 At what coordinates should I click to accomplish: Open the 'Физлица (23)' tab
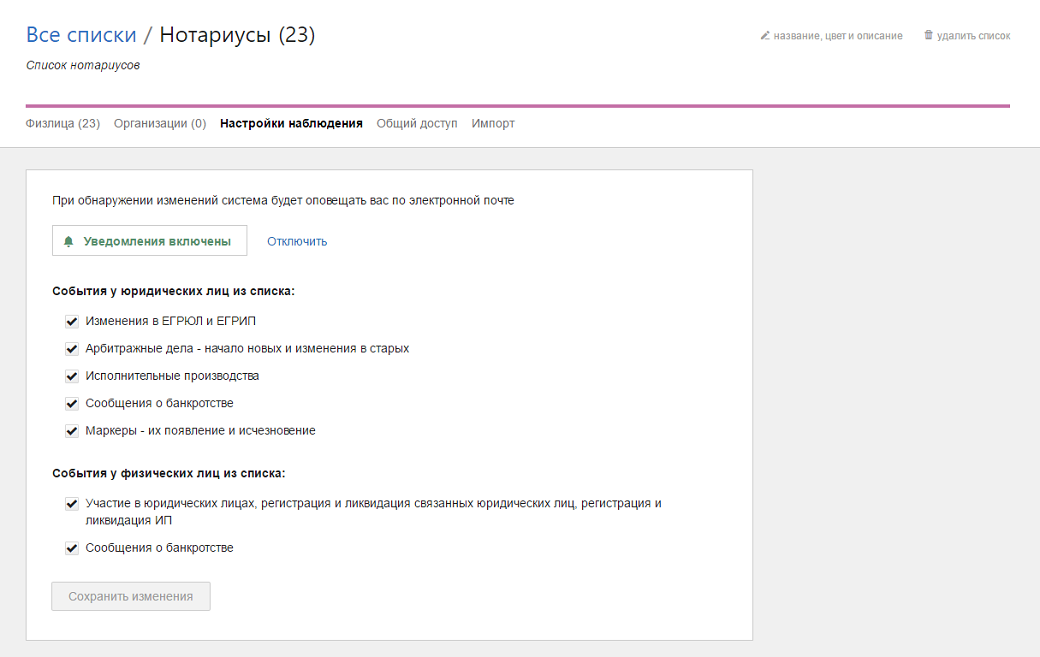pos(62,124)
